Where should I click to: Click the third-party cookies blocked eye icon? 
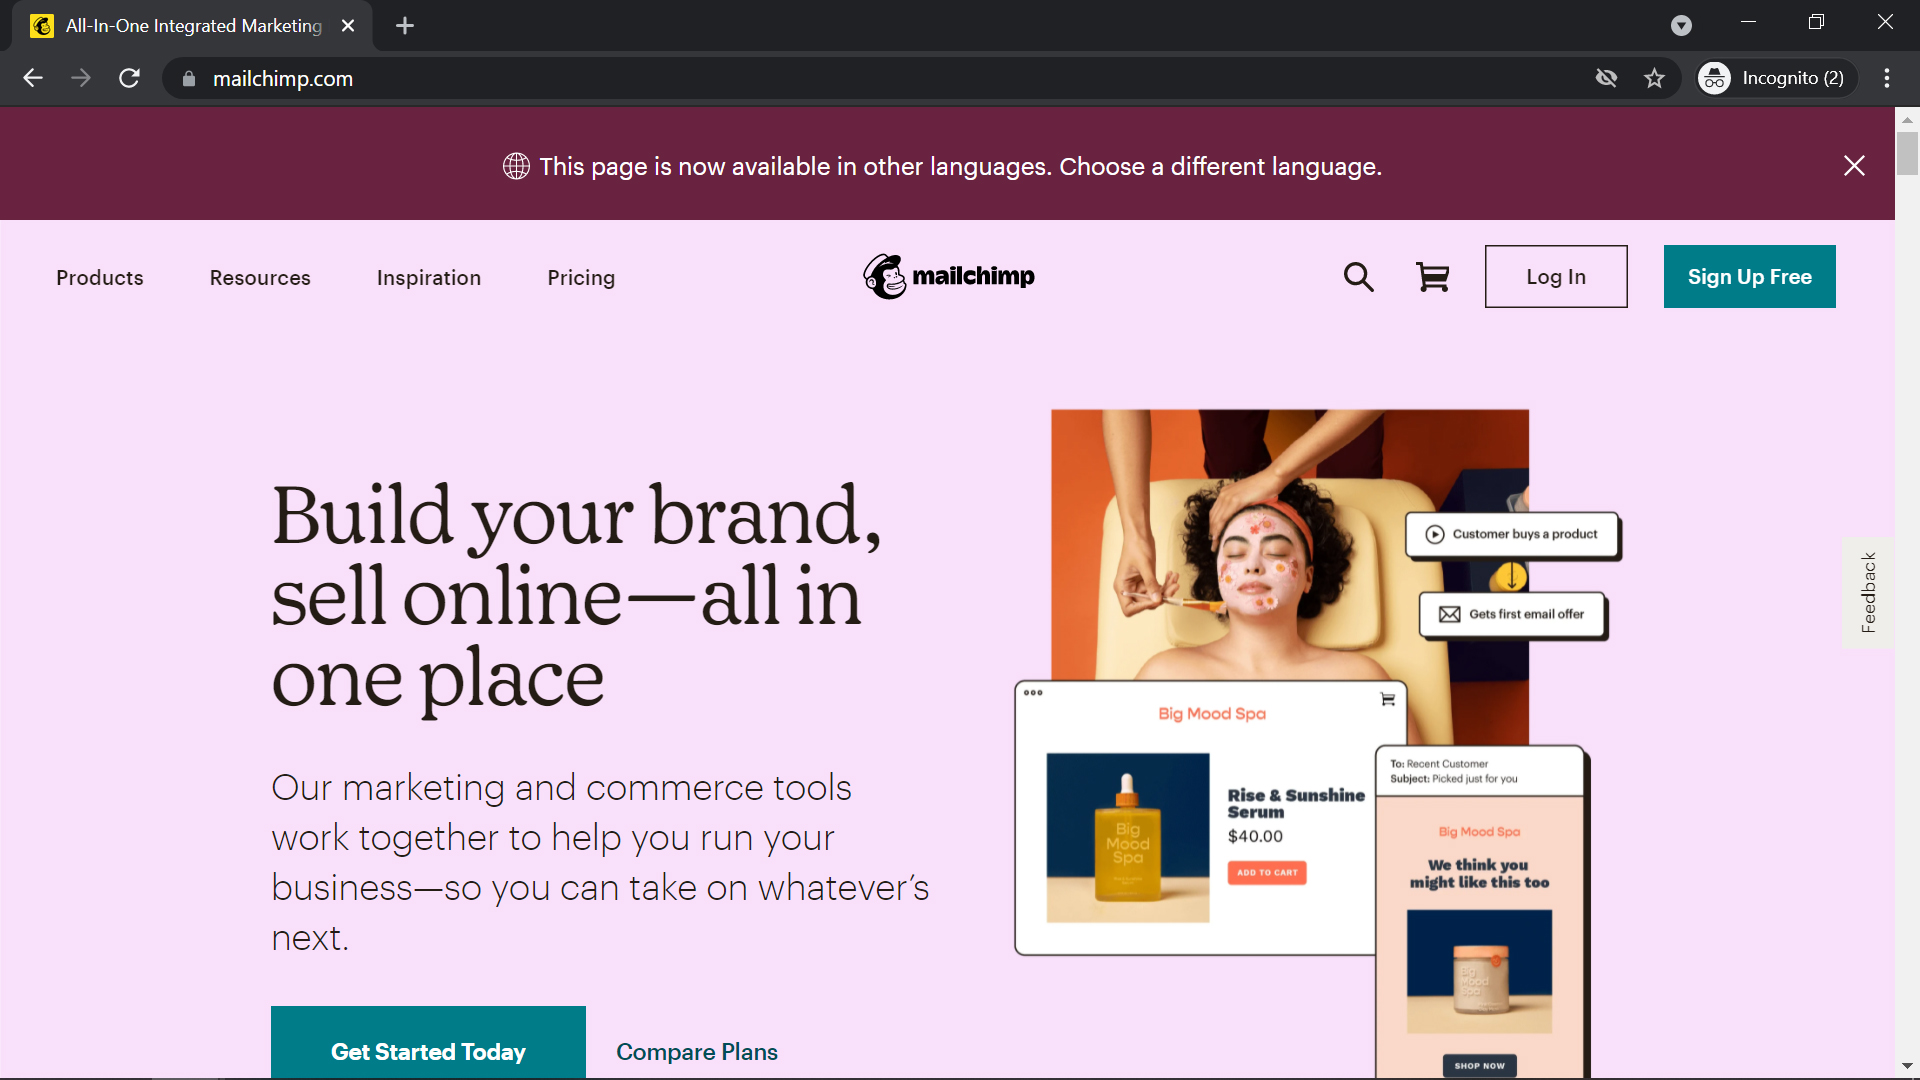[1606, 78]
